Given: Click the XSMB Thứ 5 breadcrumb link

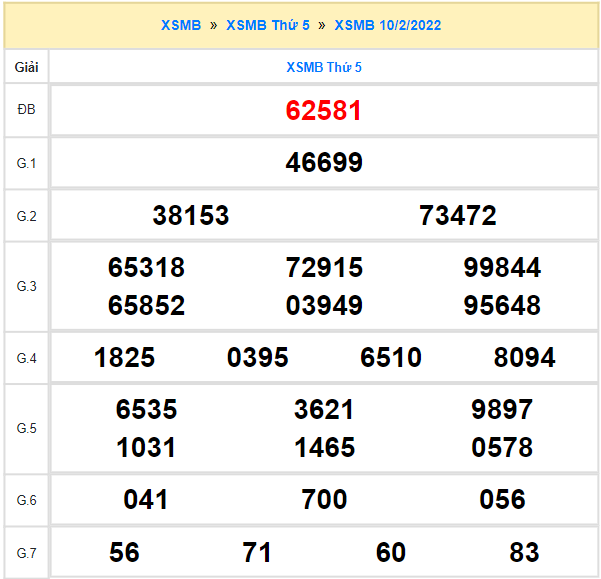Looking at the screenshot, I should point(267,25).
